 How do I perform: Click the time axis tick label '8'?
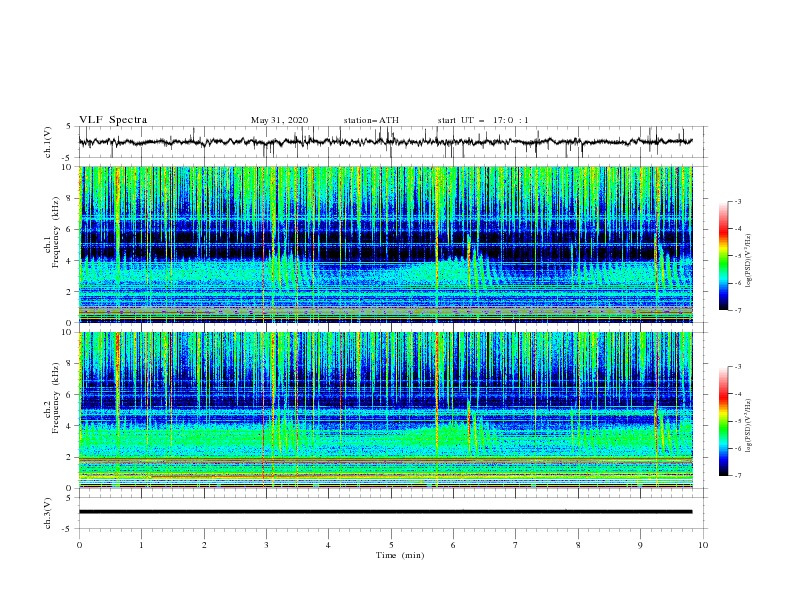pyautogui.click(x=578, y=545)
